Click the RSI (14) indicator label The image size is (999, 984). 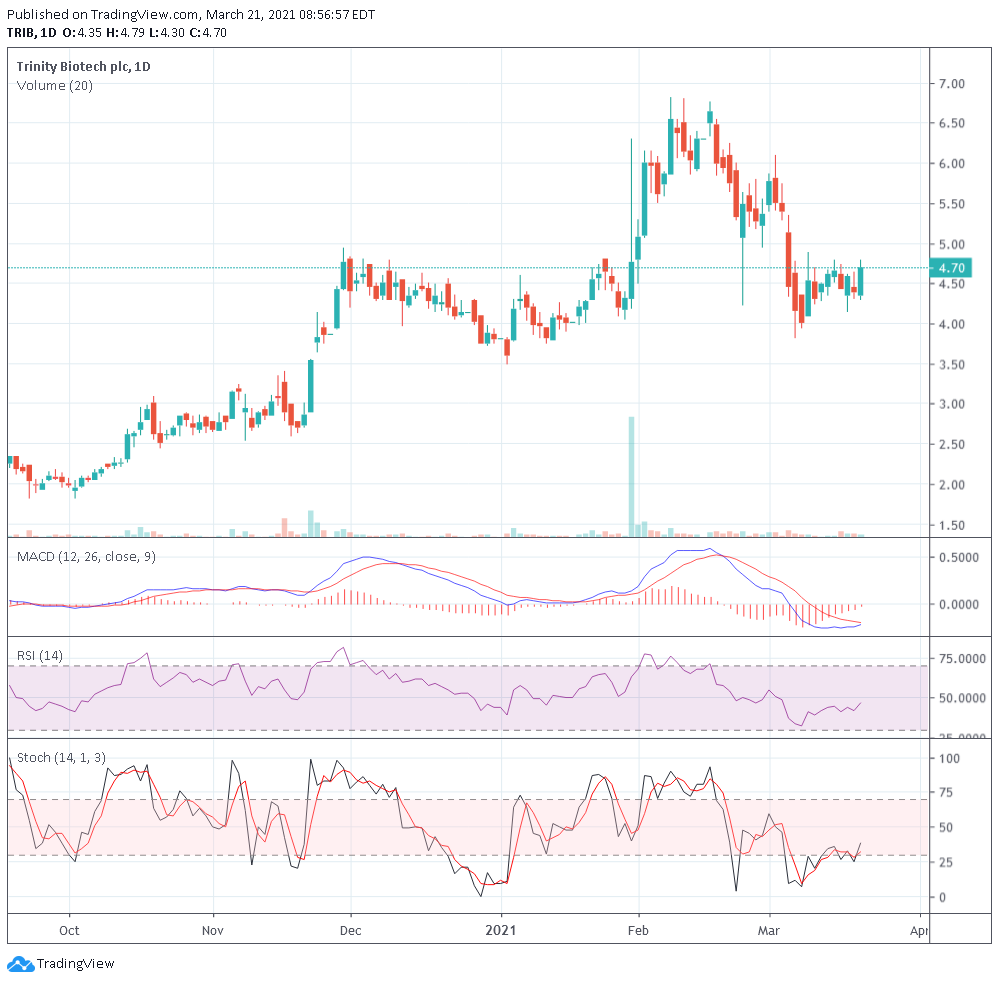pos(40,655)
